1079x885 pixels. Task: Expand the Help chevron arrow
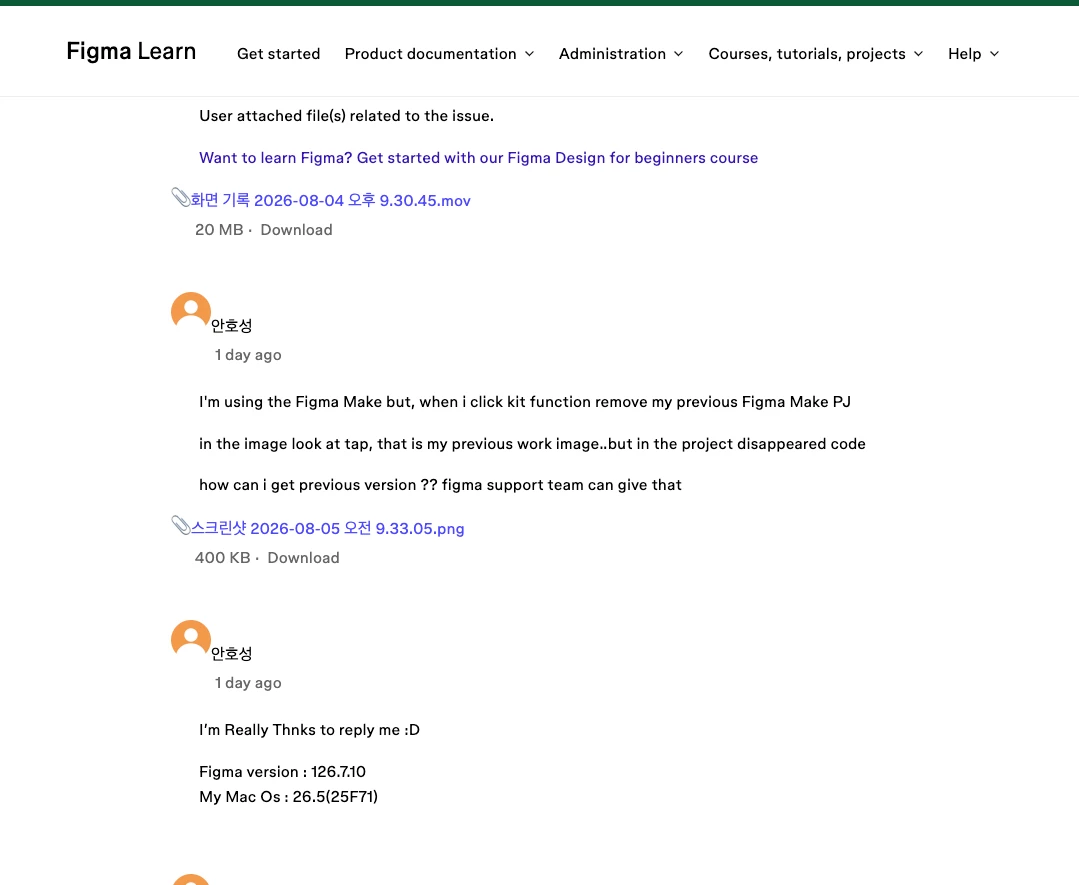994,54
